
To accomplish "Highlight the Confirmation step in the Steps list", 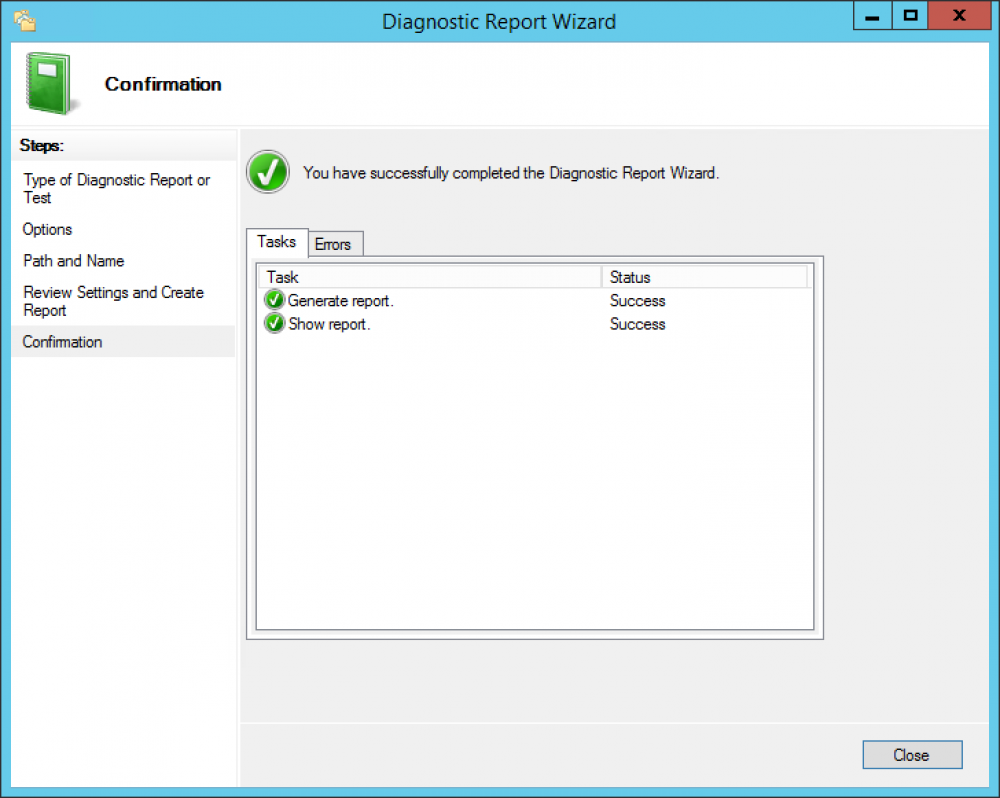I will (63, 342).
